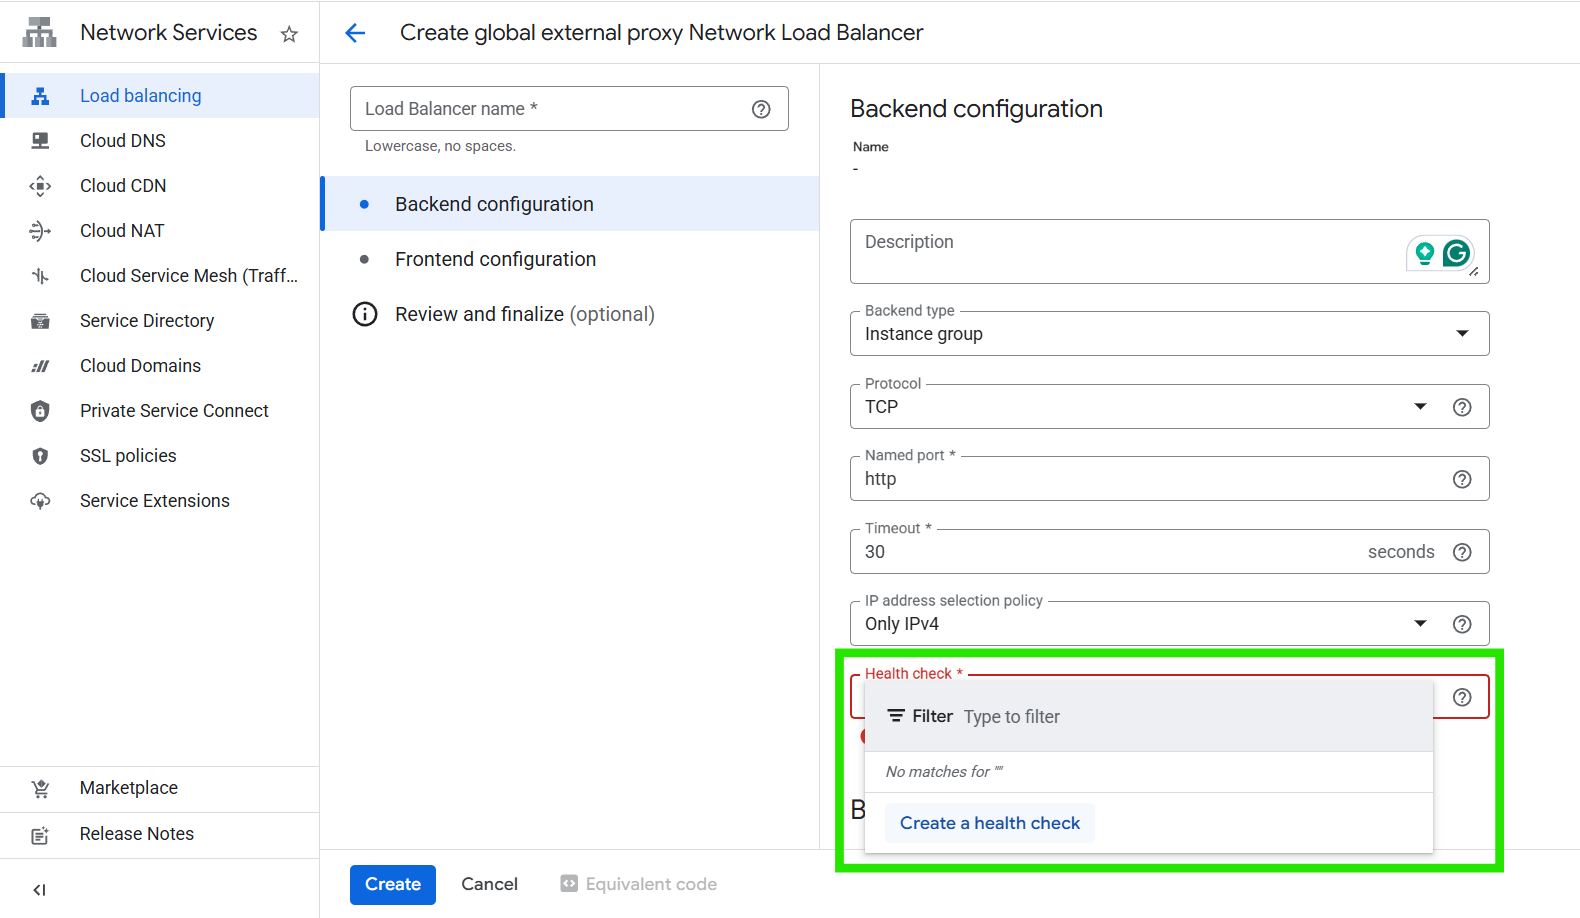Open the Protocol TCP dropdown
Screen dimensions: 1580x918
(1419, 407)
